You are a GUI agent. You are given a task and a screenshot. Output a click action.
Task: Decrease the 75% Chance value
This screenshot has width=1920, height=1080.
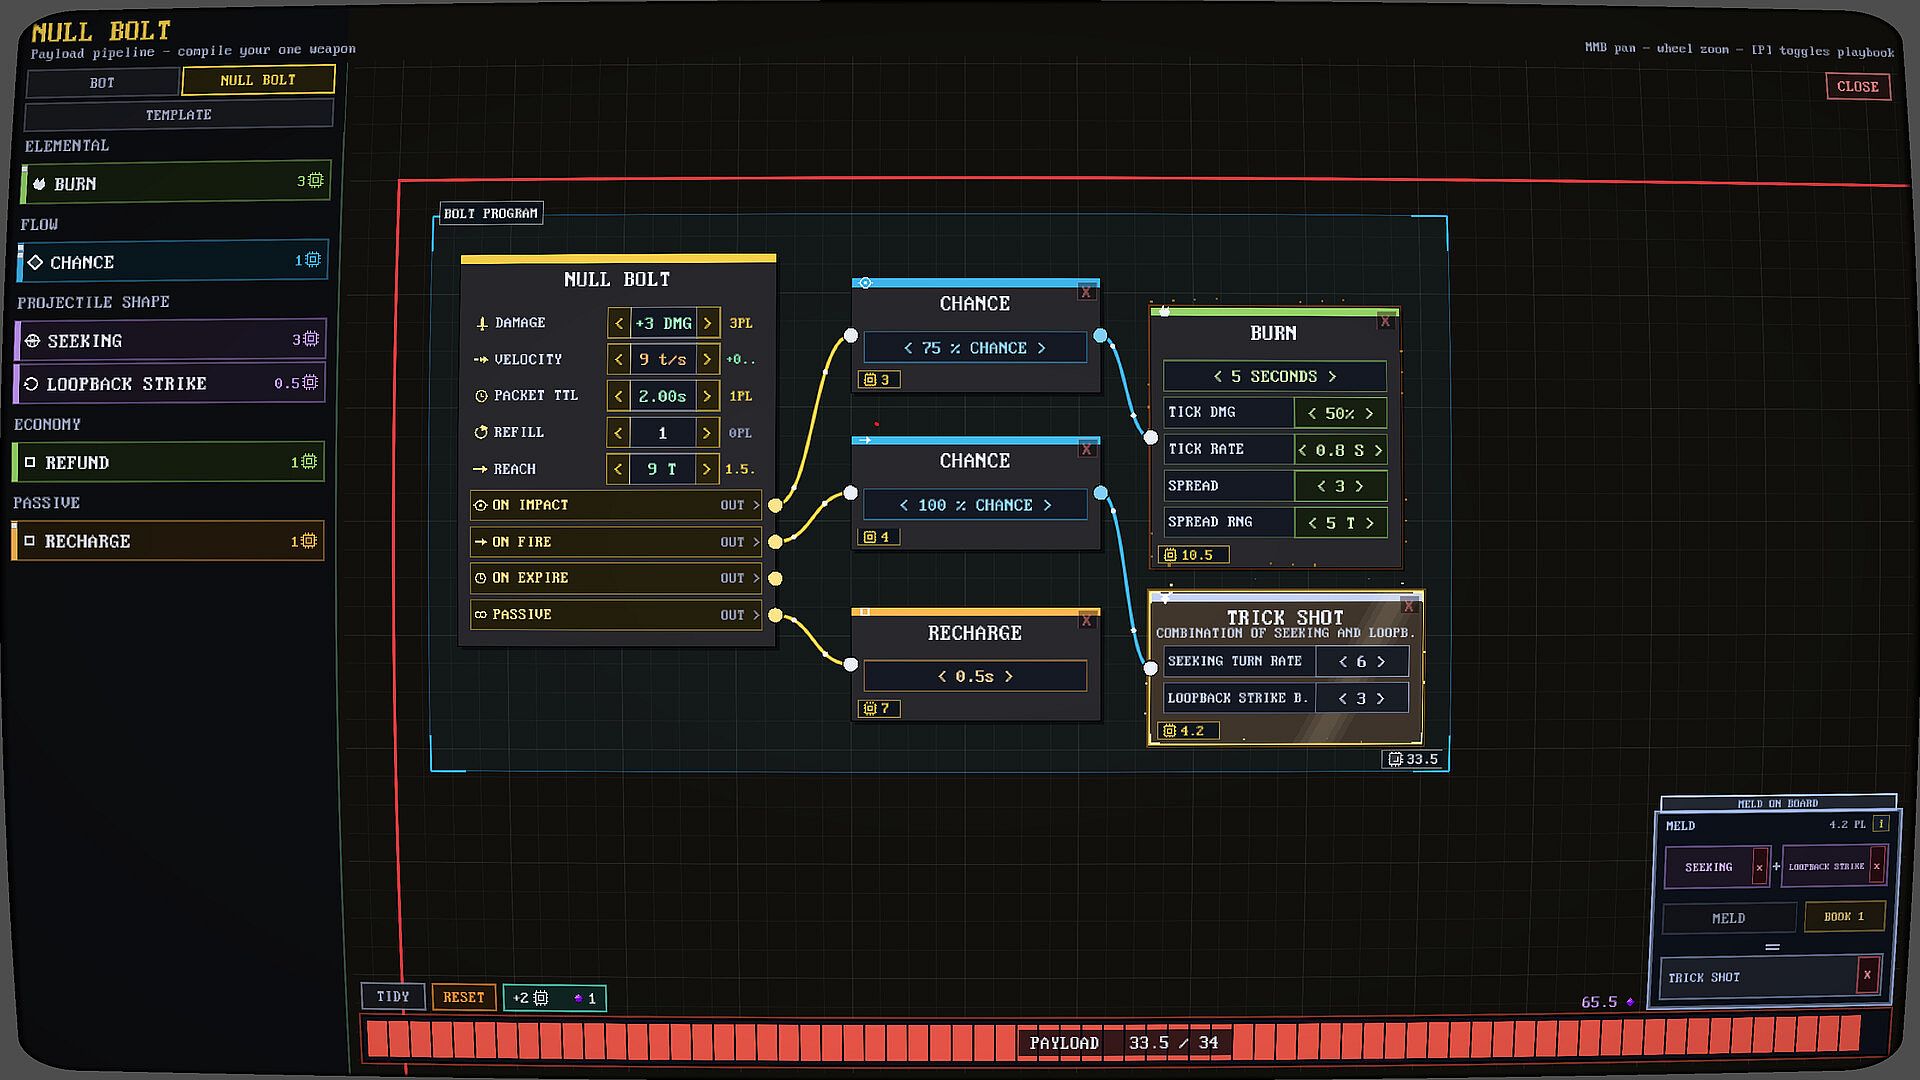908,348
